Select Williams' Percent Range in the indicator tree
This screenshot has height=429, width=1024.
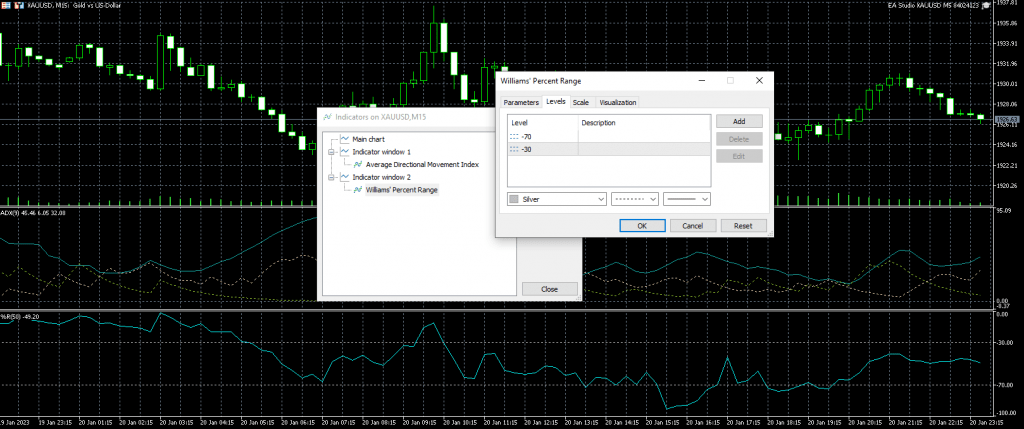(401, 189)
